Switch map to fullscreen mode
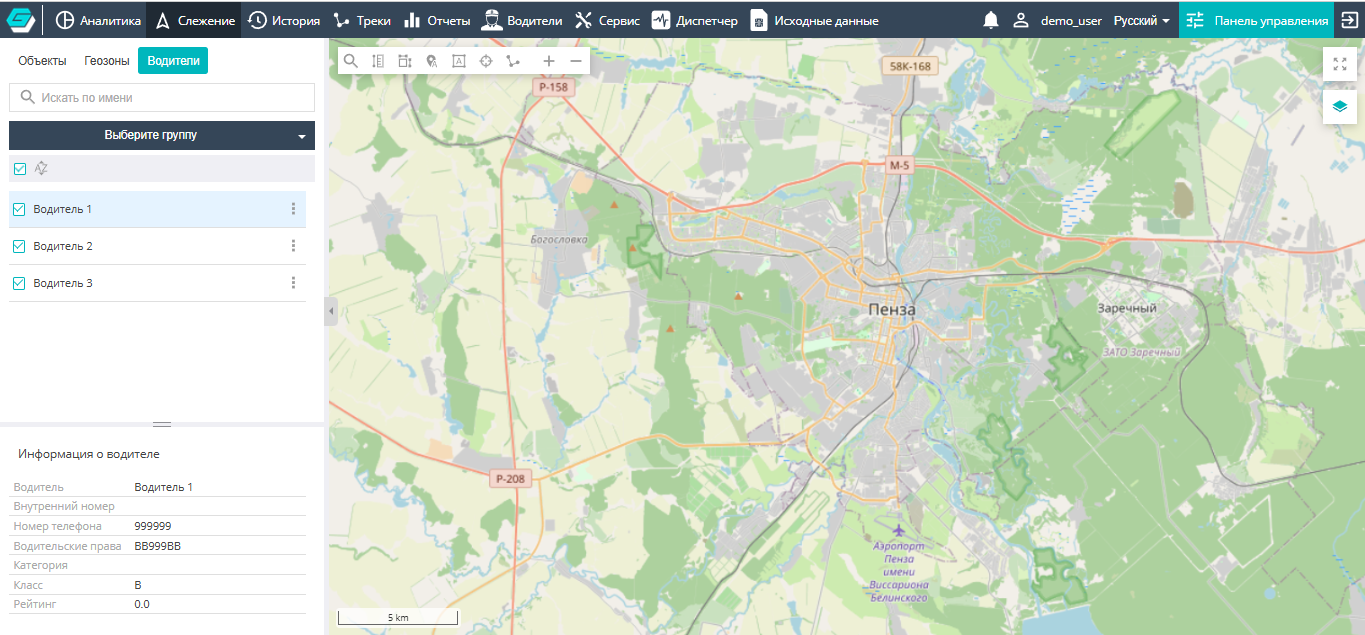 click(1340, 64)
